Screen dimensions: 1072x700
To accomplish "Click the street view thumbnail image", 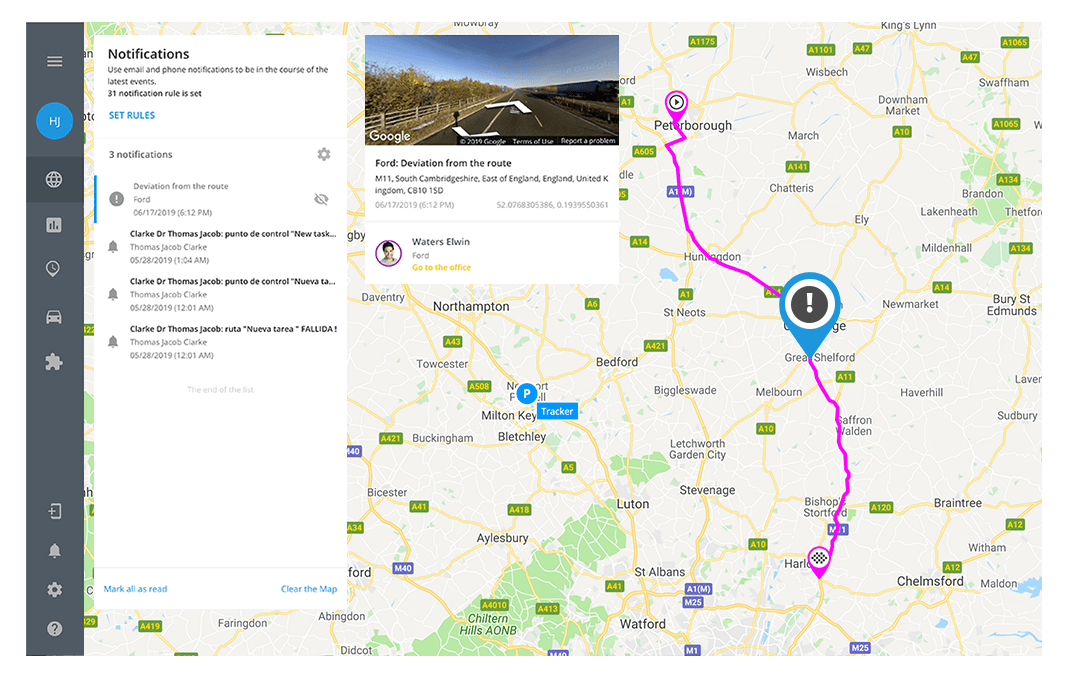I will [492, 90].
